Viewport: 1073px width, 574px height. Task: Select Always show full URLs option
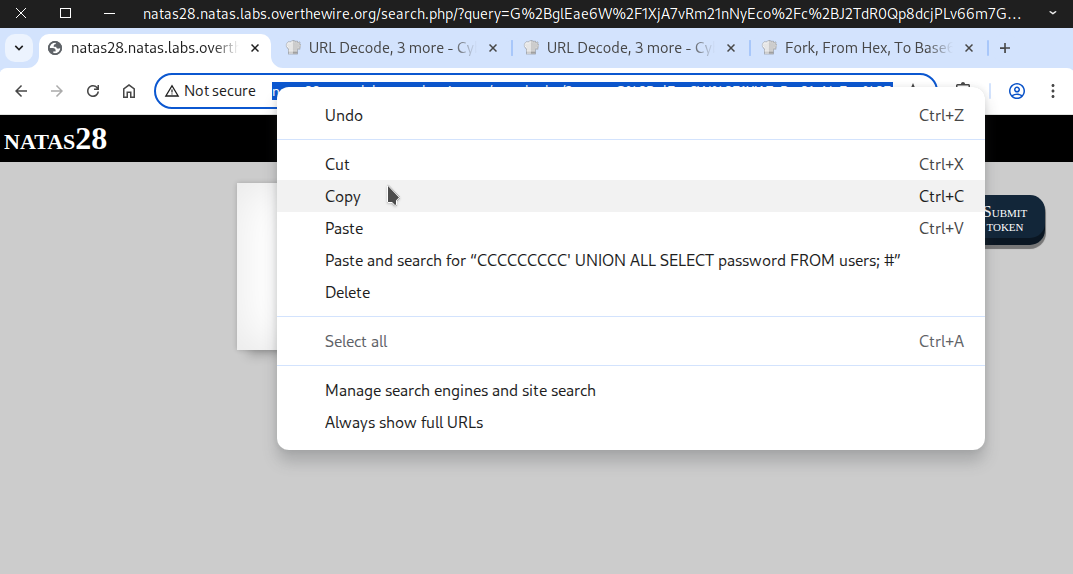(x=404, y=422)
